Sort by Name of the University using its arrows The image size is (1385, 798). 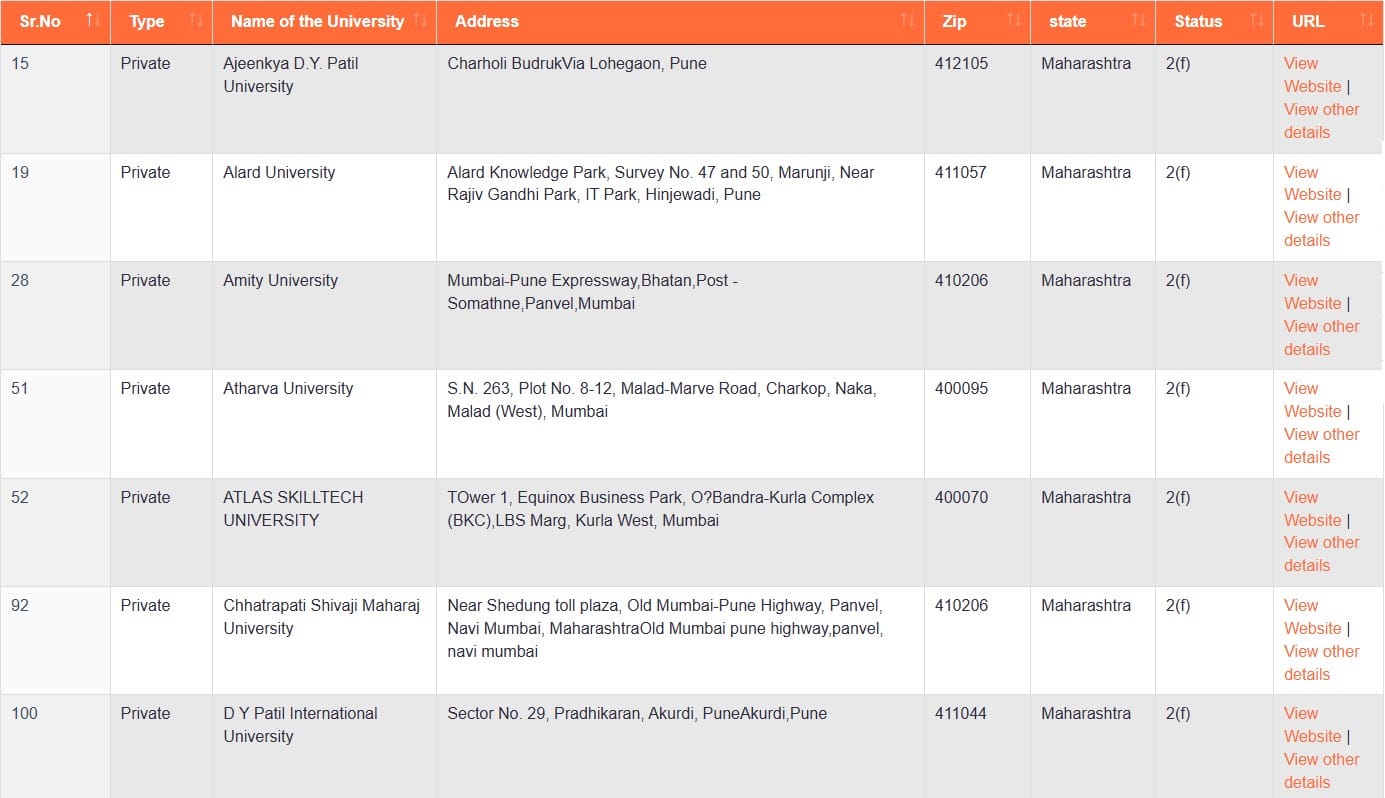coord(419,20)
